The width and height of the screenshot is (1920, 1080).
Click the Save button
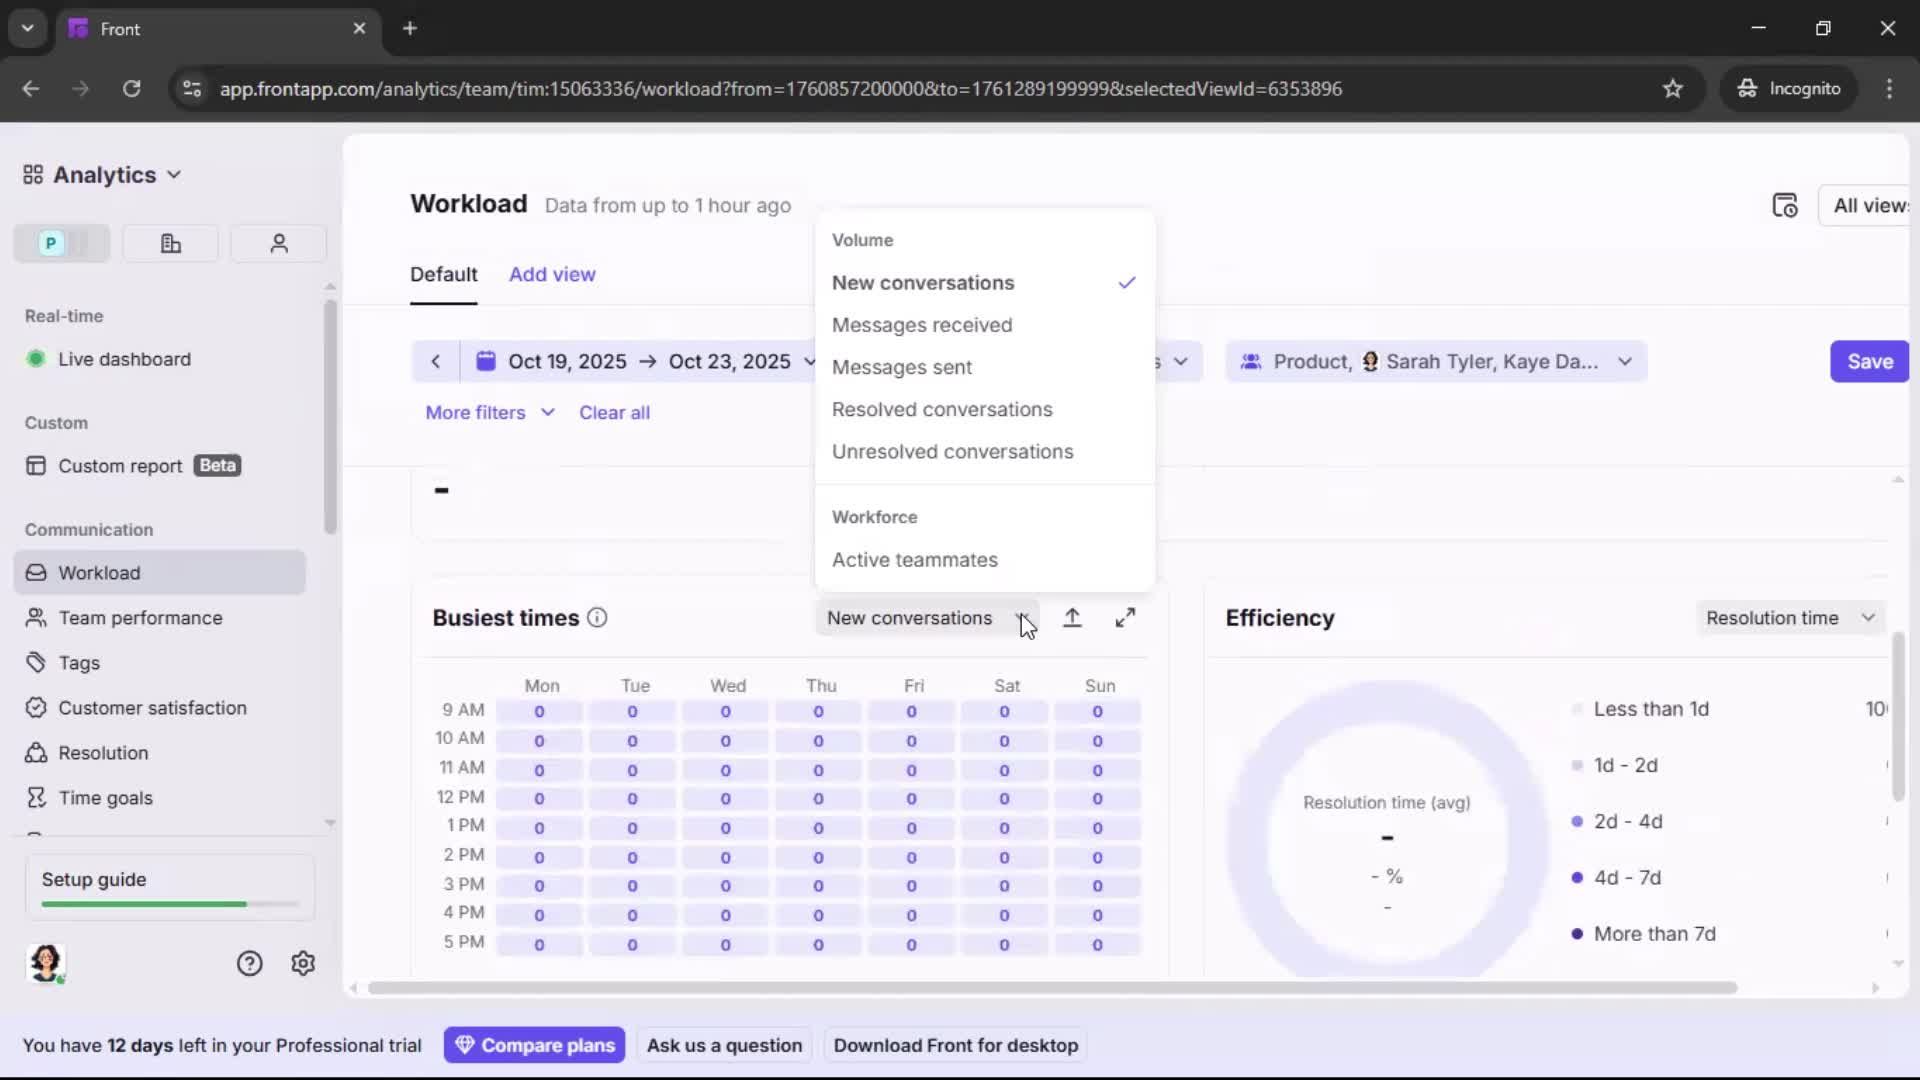1868,361
